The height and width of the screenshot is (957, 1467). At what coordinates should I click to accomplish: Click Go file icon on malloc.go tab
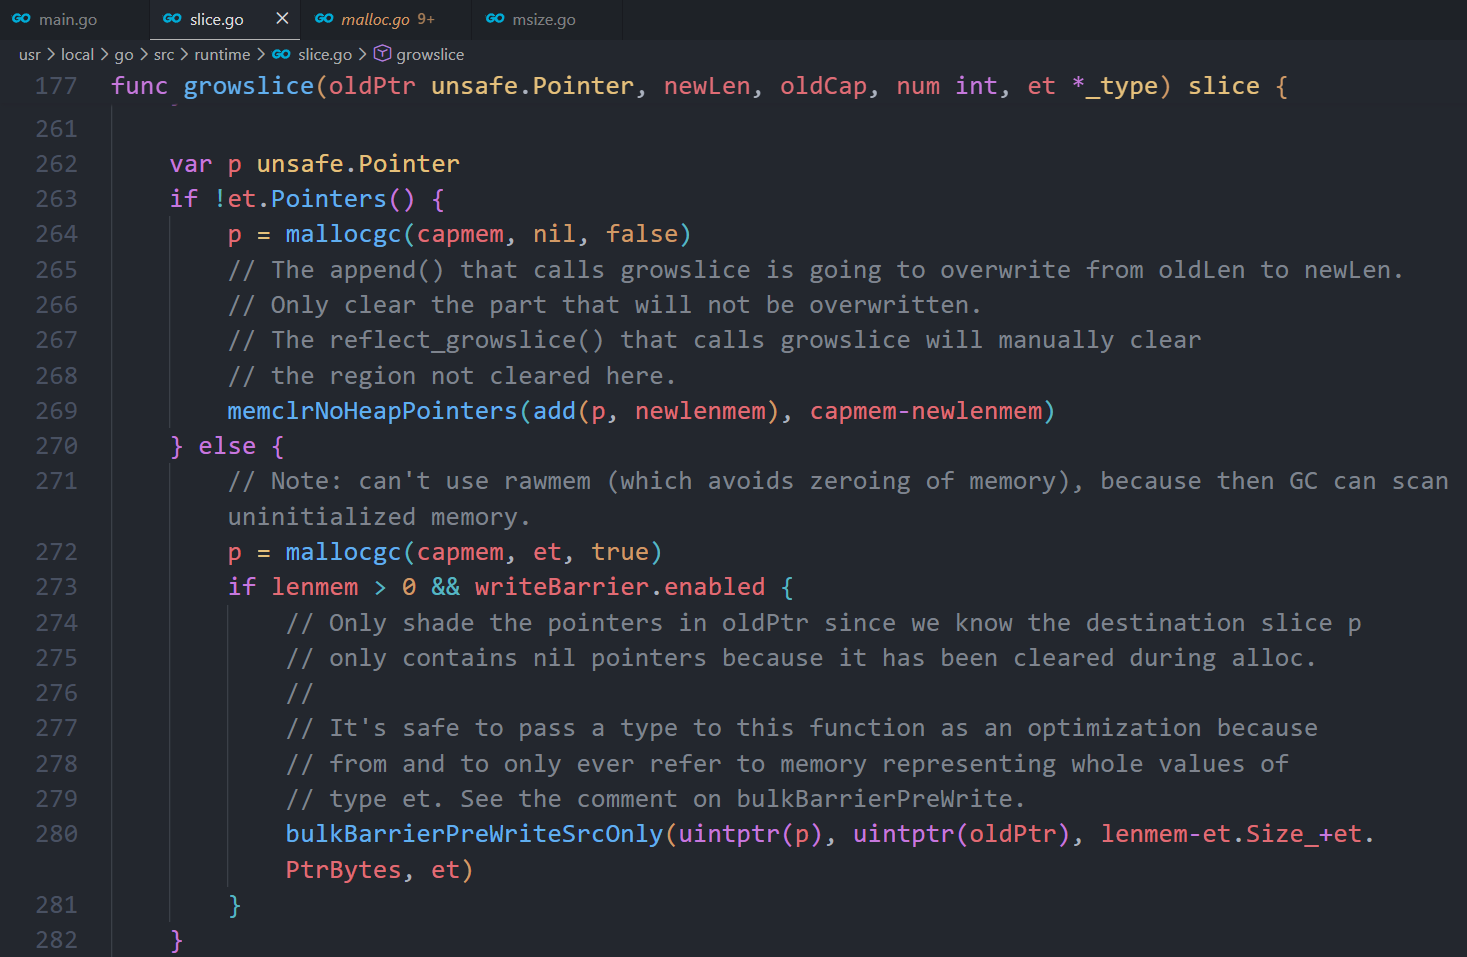[x=324, y=18]
